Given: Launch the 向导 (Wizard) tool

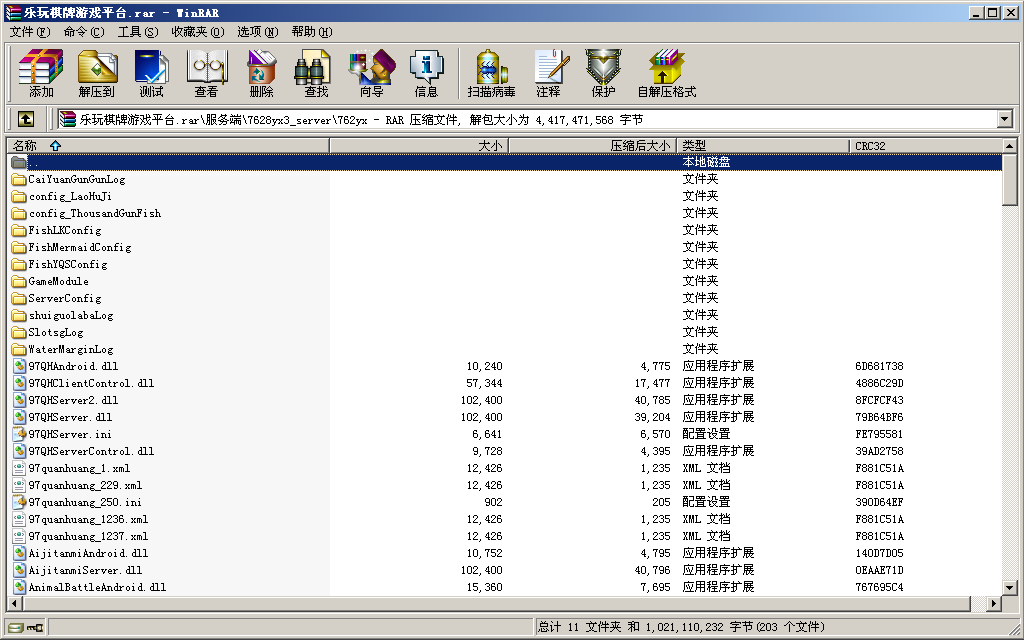Looking at the screenshot, I should pos(371,73).
